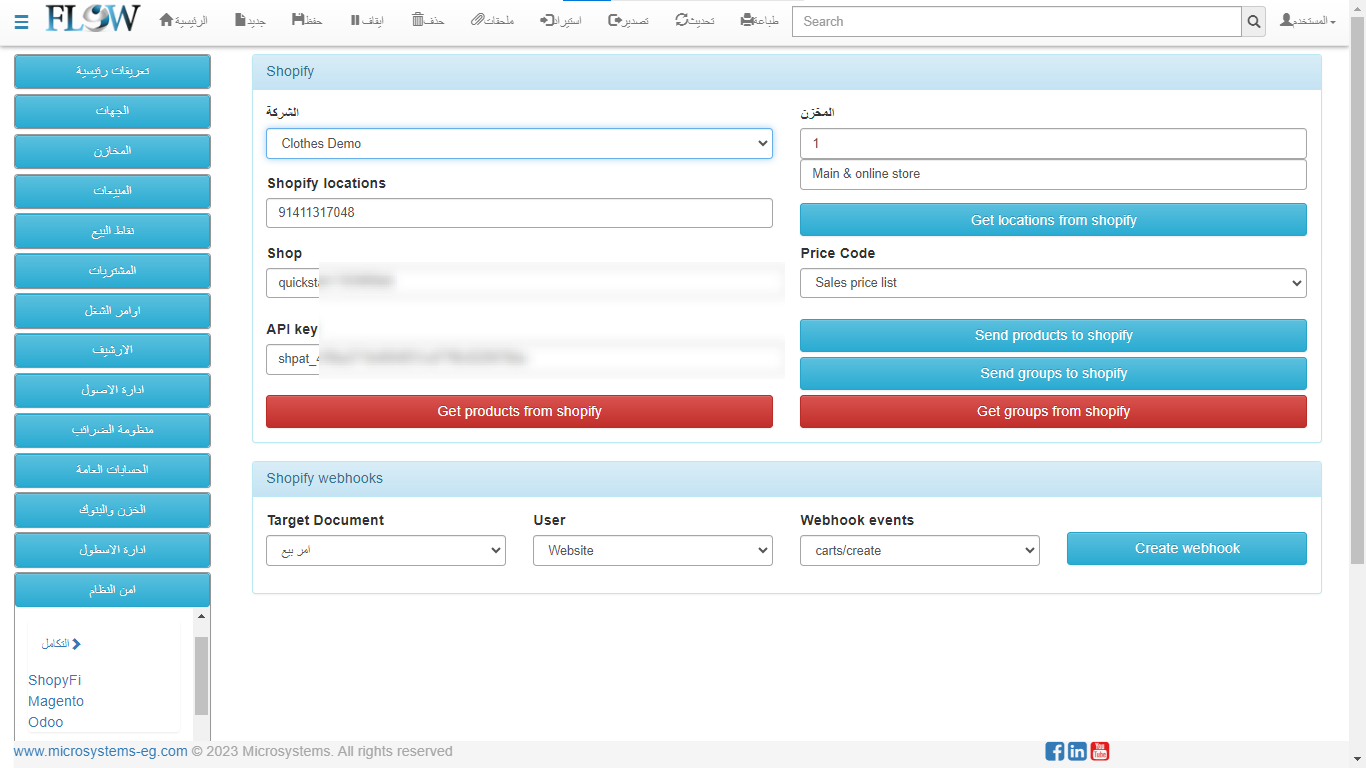Click the Print printer icon
Screen dimensions: 1366x768
[x=747, y=20]
